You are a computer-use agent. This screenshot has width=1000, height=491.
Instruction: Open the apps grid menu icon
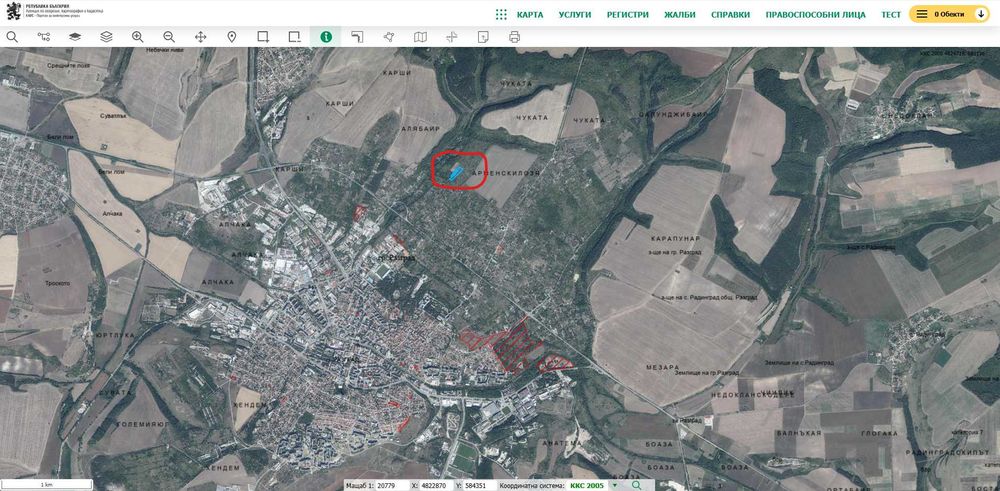501,15
